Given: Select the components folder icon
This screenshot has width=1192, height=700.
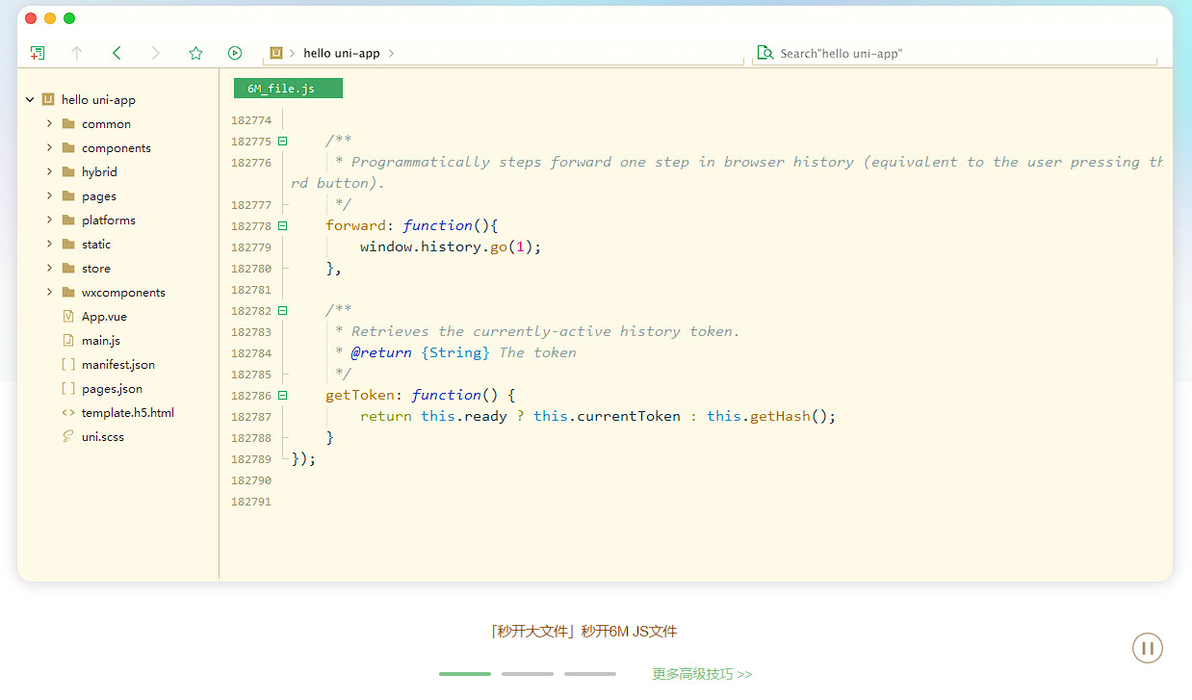Looking at the screenshot, I should coord(68,147).
